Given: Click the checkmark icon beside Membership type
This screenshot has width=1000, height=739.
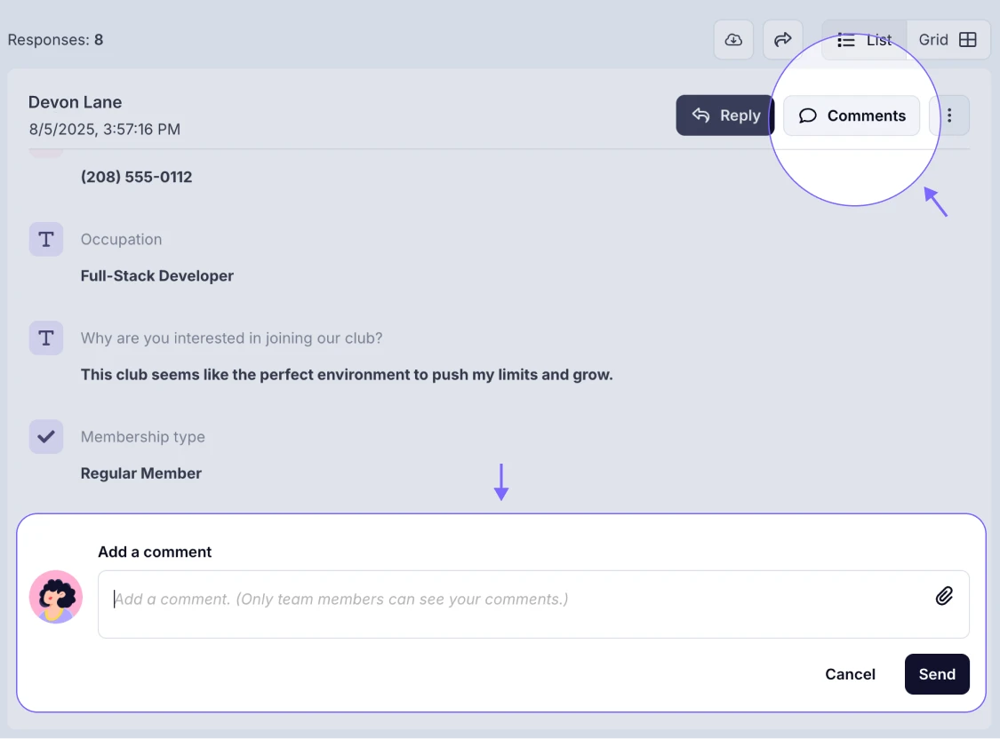Looking at the screenshot, I should point(46,436).
